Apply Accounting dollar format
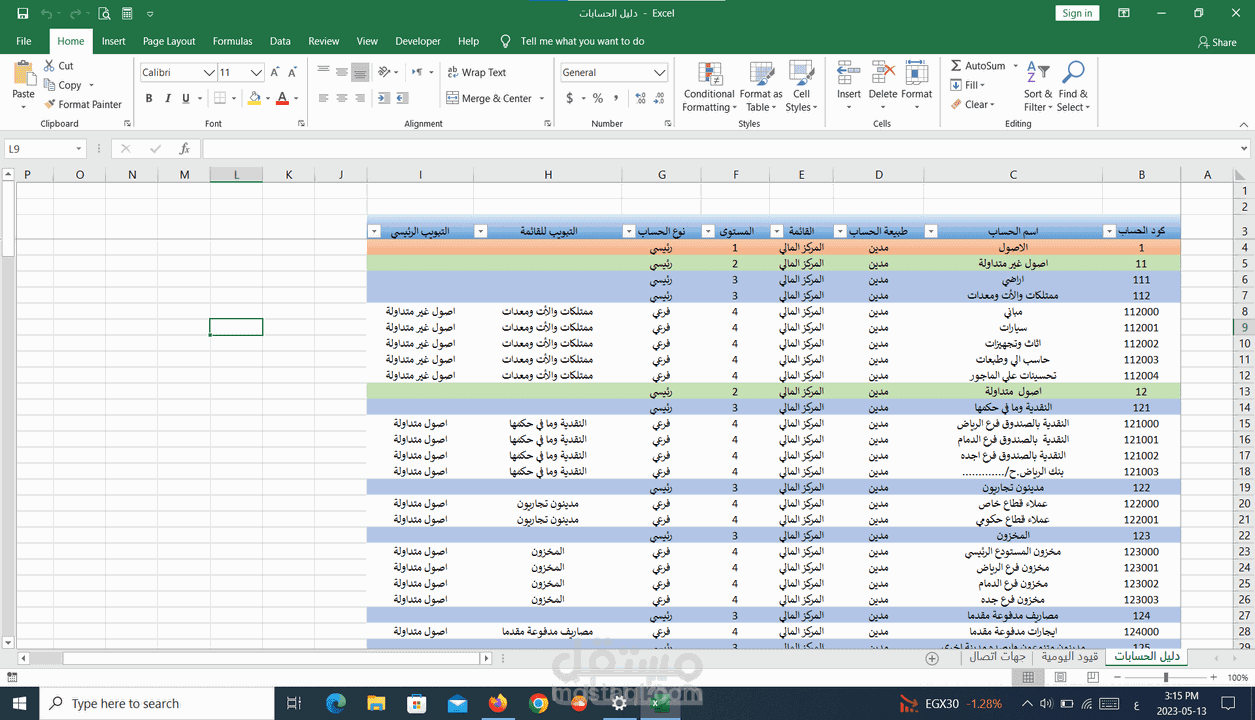The image size is (1255, 720). [570, 98]
